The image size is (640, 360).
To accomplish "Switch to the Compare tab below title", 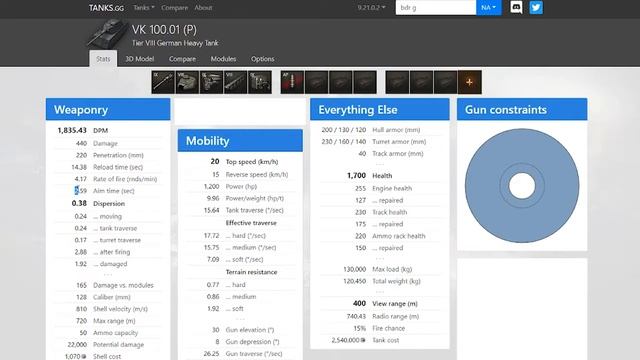I will pyautogui.click(x=182, y=59).
